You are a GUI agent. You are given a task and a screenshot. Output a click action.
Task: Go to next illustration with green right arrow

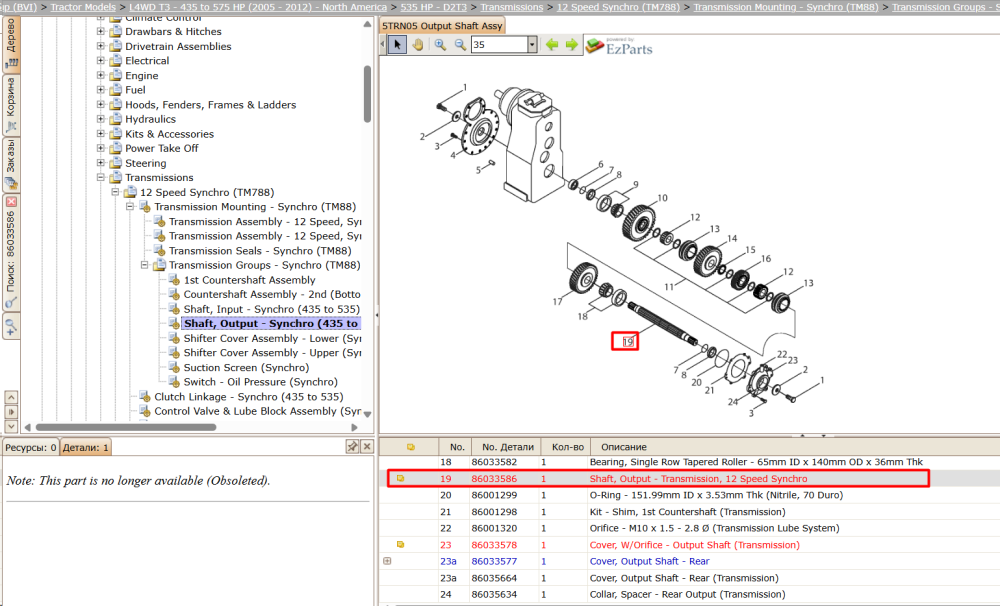tap(571, 45)
